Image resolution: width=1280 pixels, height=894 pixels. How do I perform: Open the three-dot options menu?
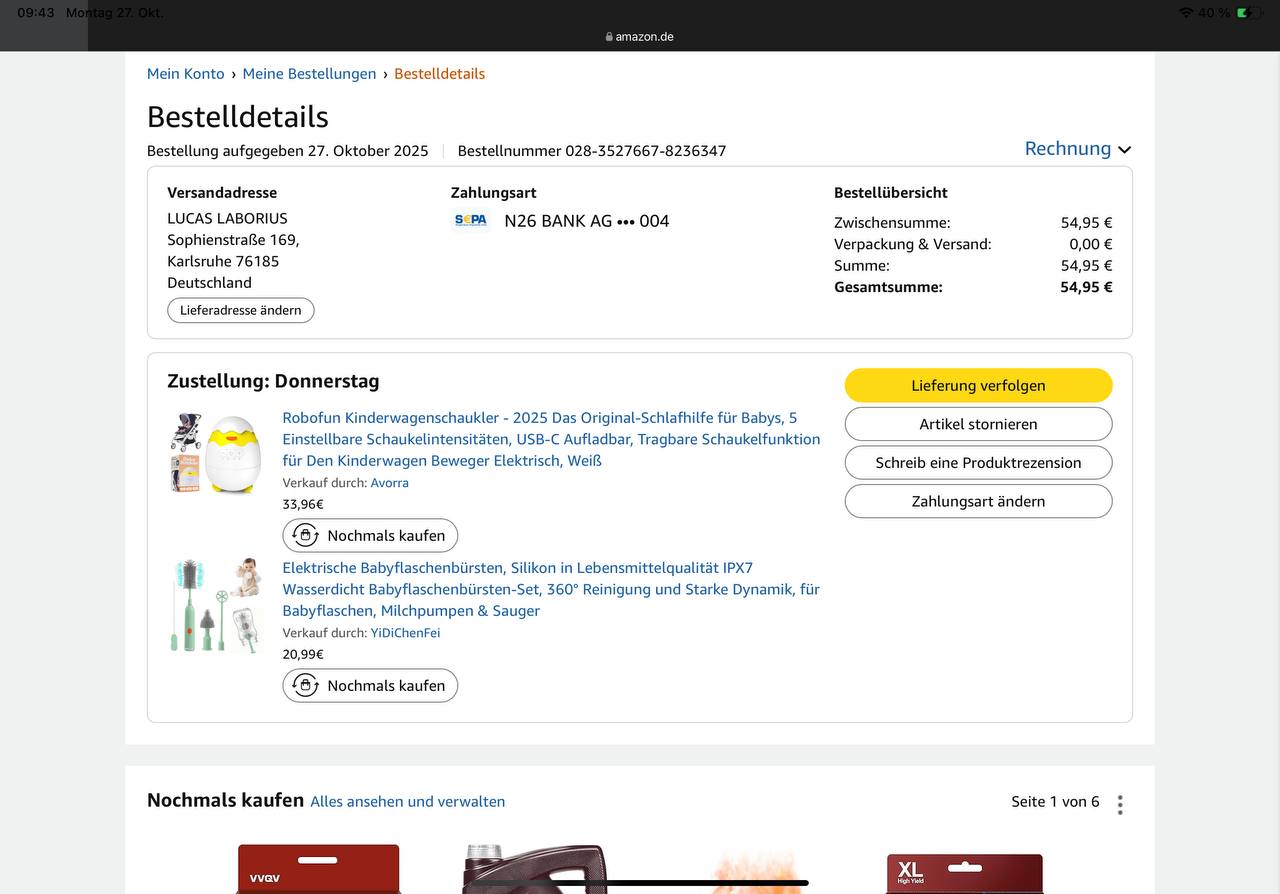pos(1120,804)
